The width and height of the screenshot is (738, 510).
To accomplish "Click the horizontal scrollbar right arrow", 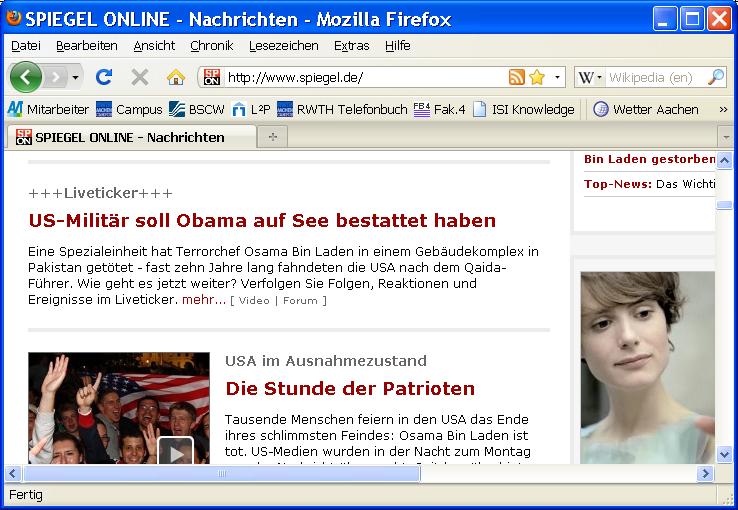I will (x=706, y=473).
